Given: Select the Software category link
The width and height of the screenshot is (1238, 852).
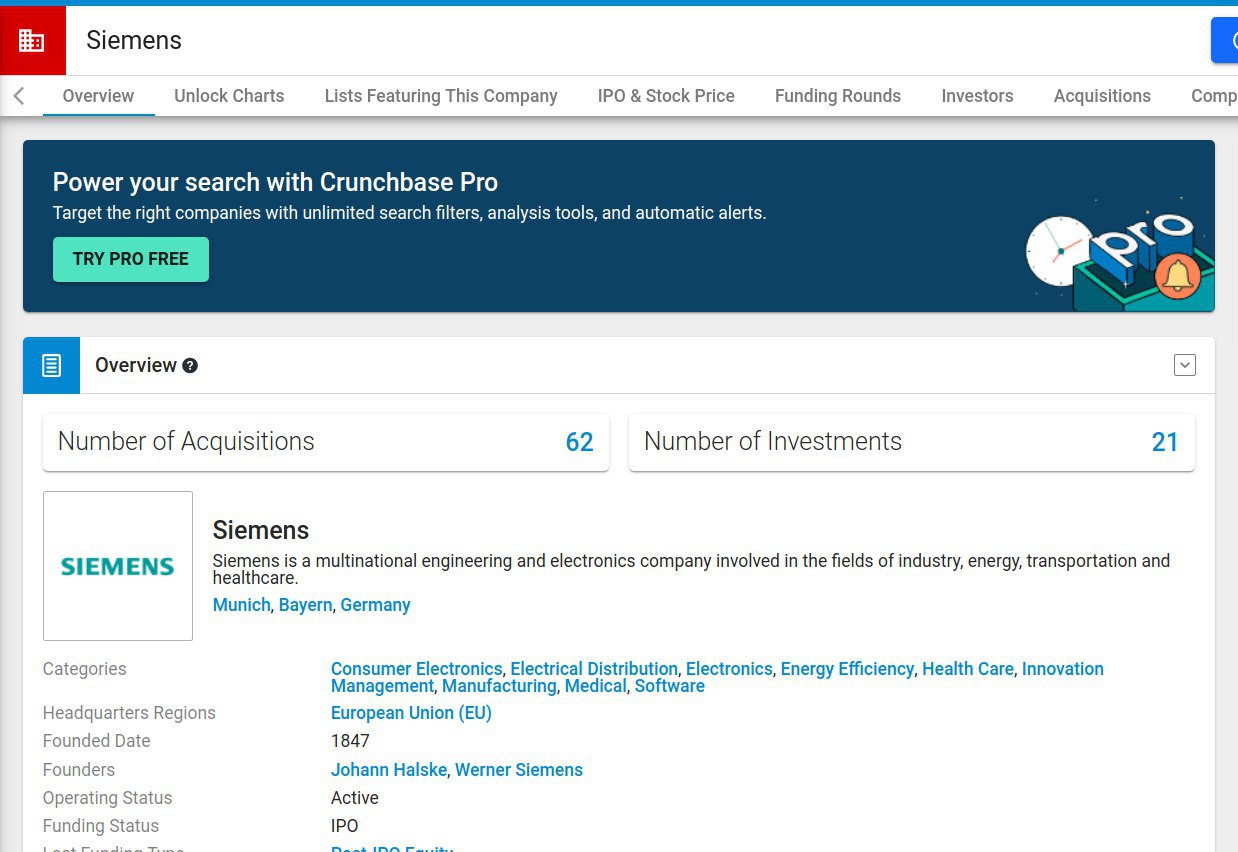Looking at the screenshot, I should click(670, 686).
